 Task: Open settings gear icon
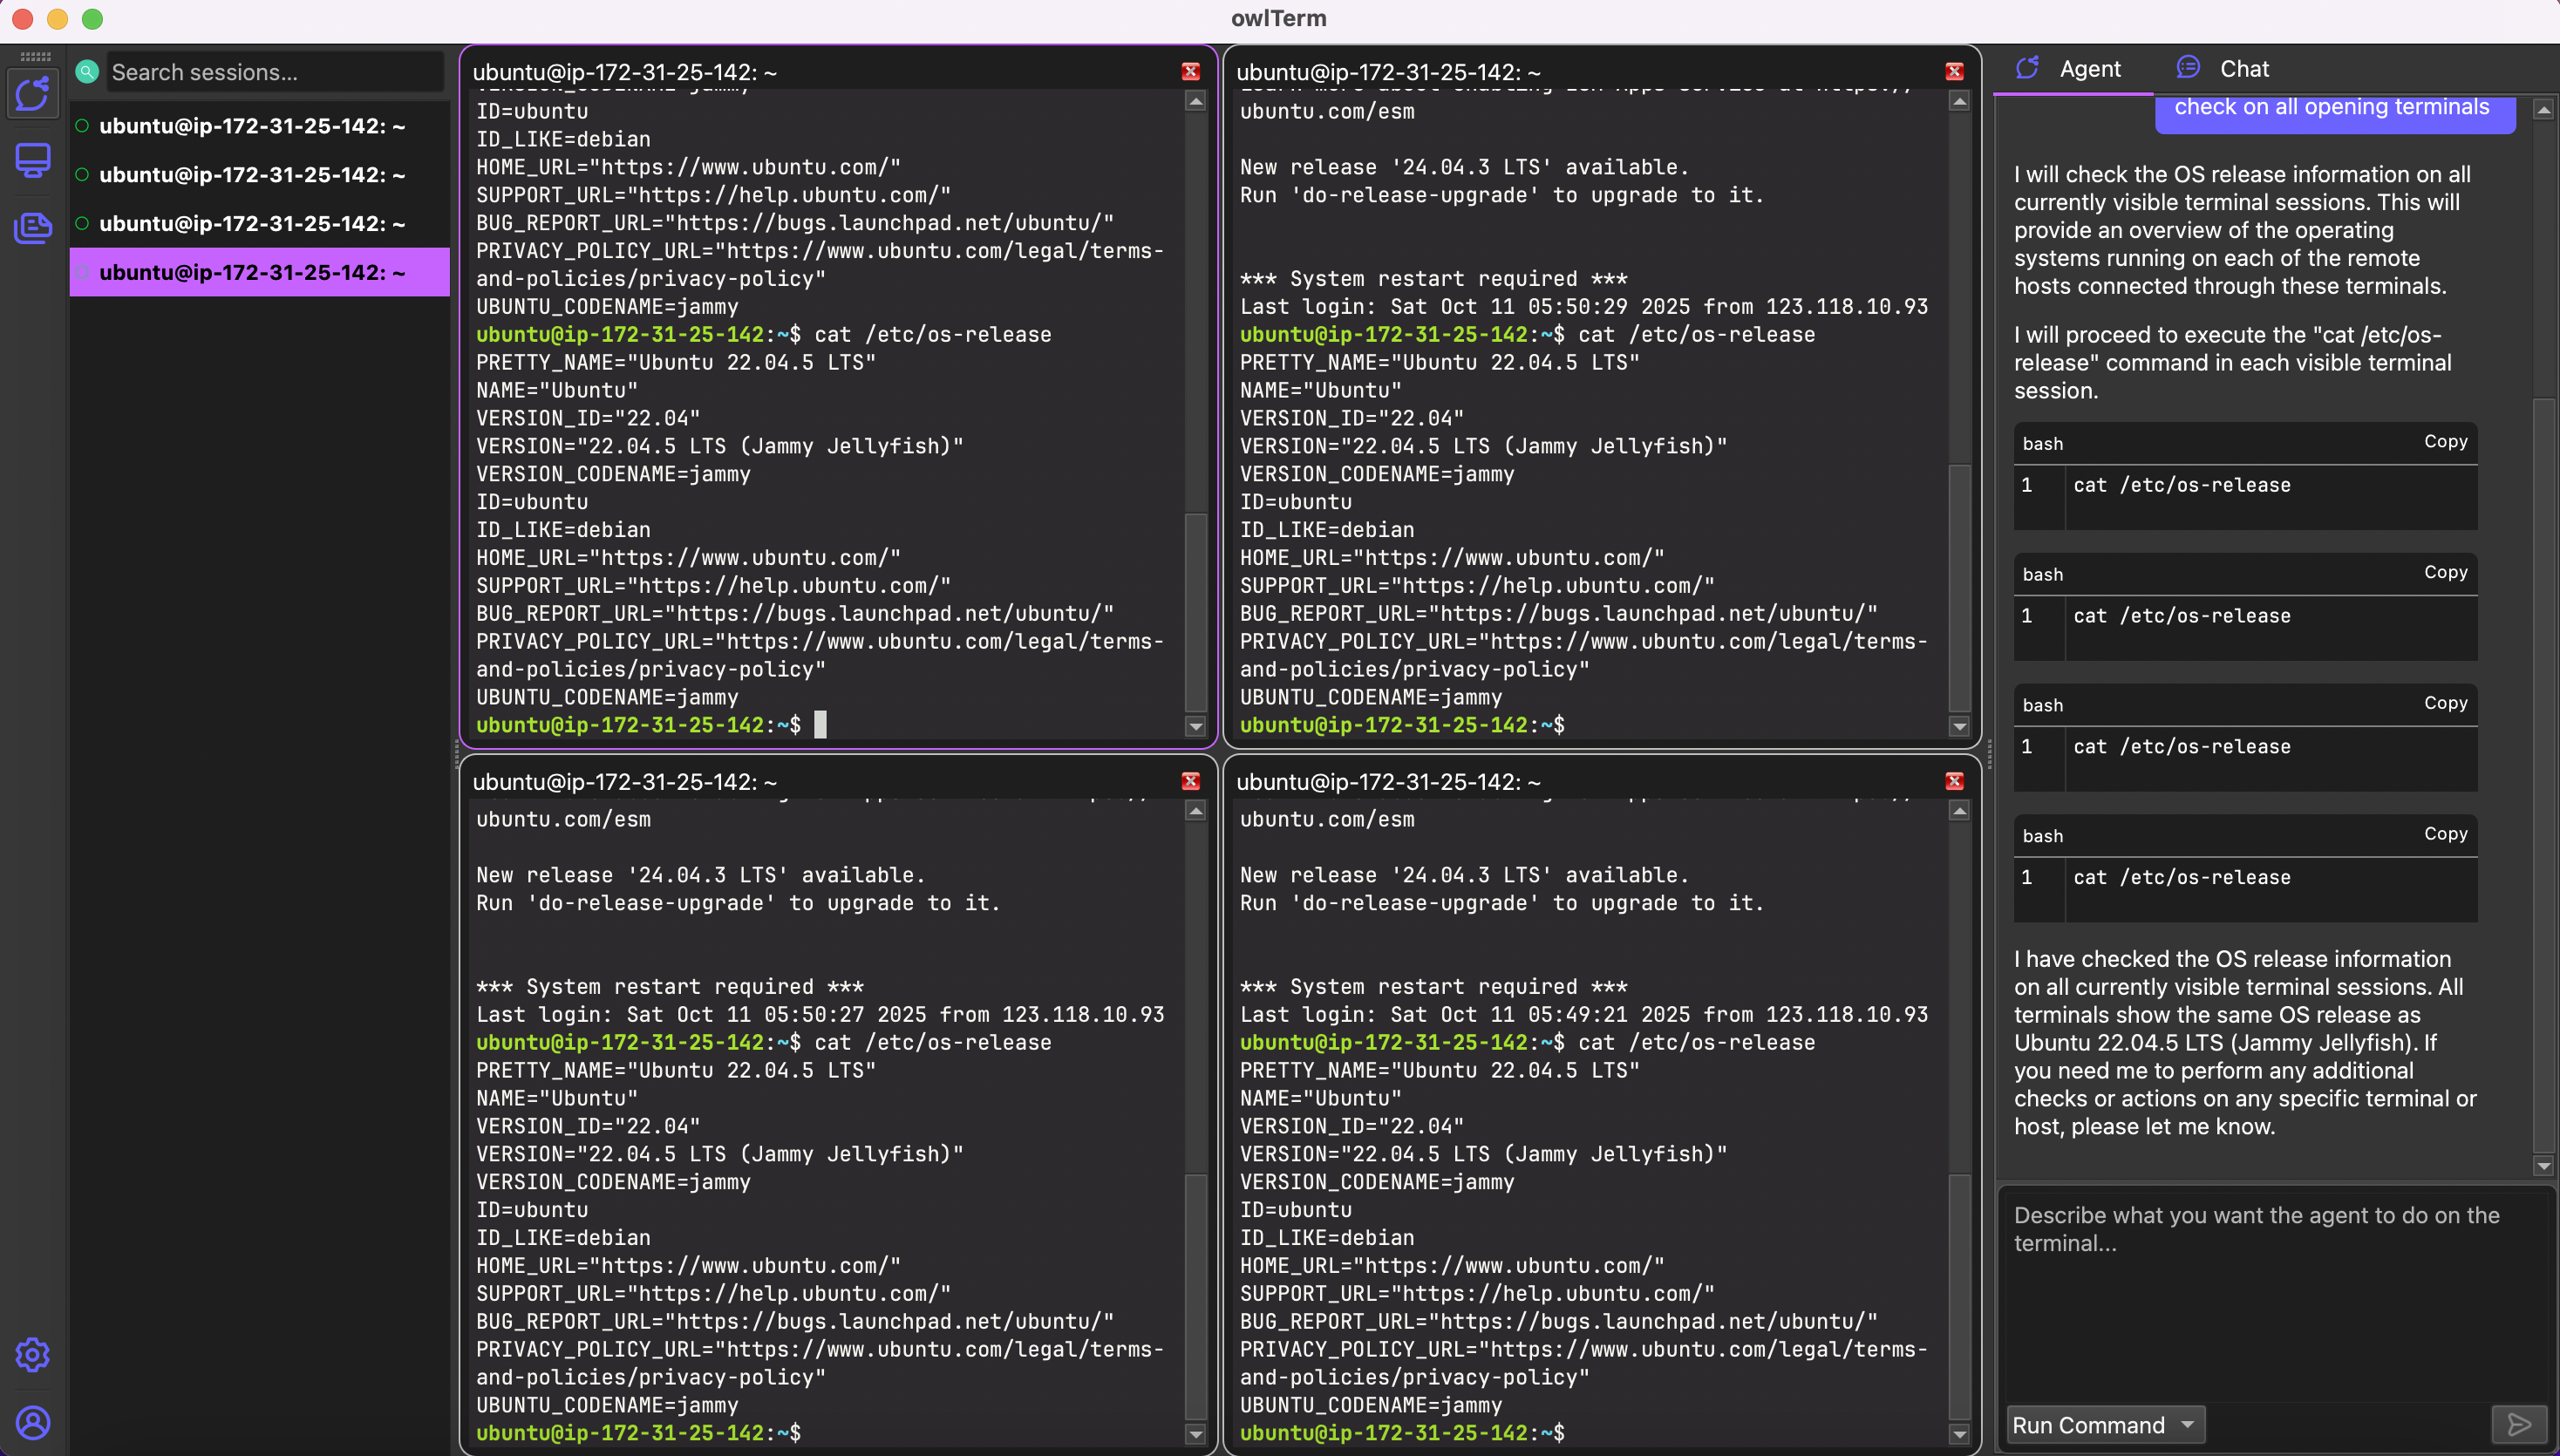pyautogui.click(x=33, y=1354)
